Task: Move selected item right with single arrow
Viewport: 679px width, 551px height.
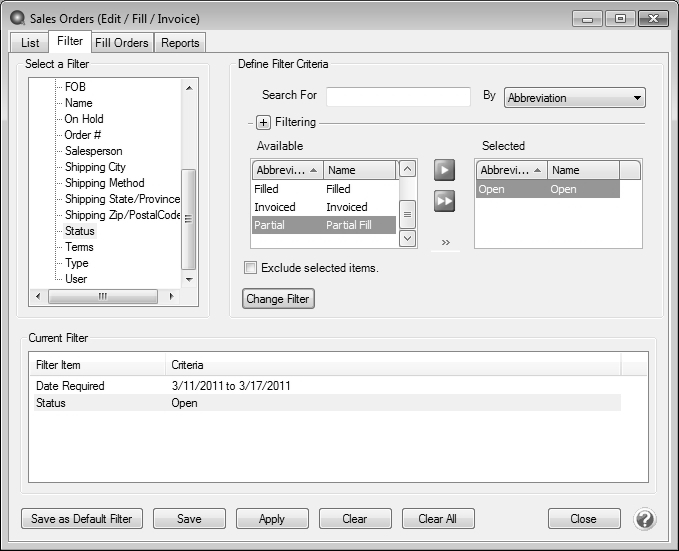Action: coord(444,171)
